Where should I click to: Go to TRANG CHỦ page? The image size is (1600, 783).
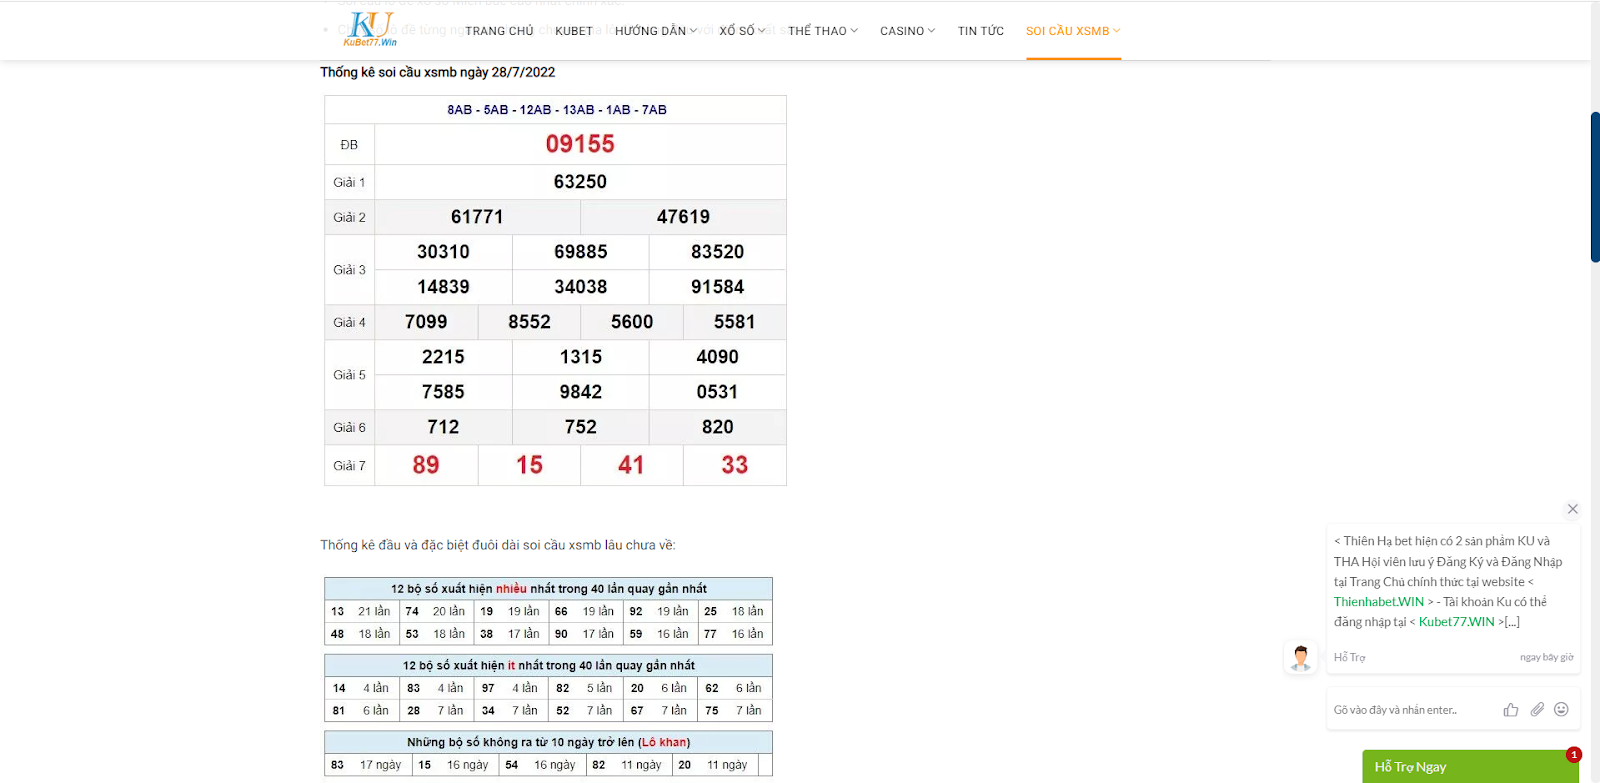(x=499, y=31)
